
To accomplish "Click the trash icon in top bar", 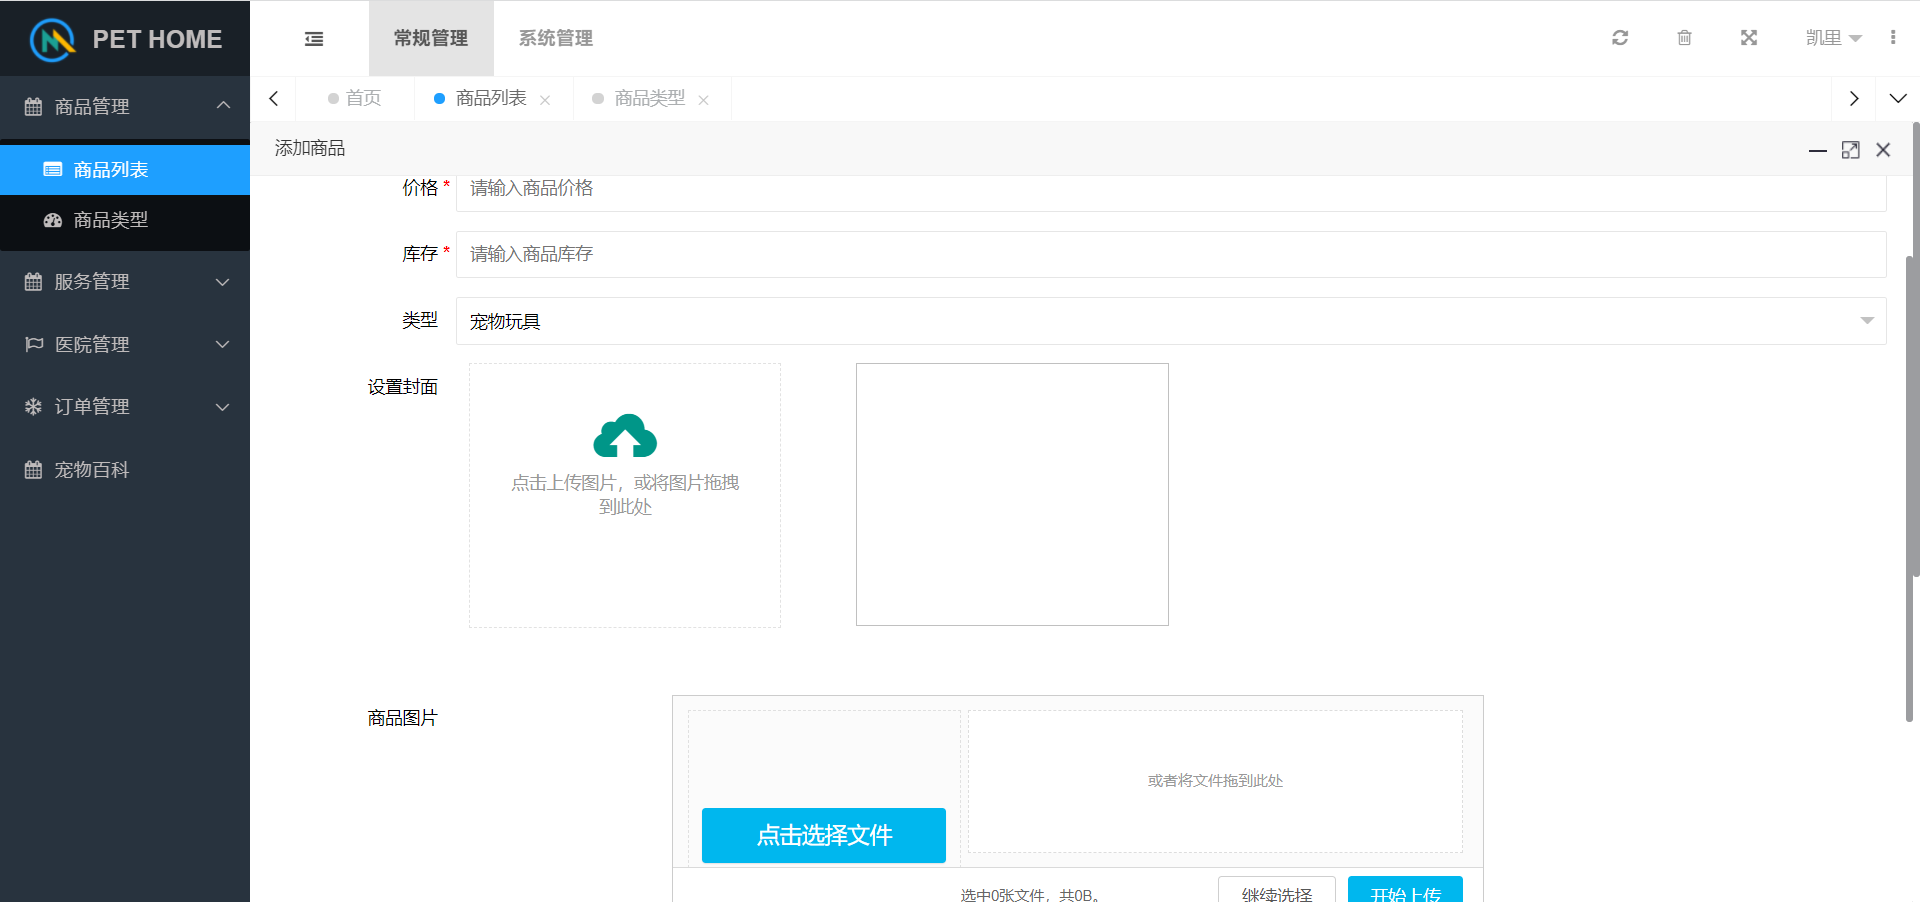I will click(x=1684, y=38).
